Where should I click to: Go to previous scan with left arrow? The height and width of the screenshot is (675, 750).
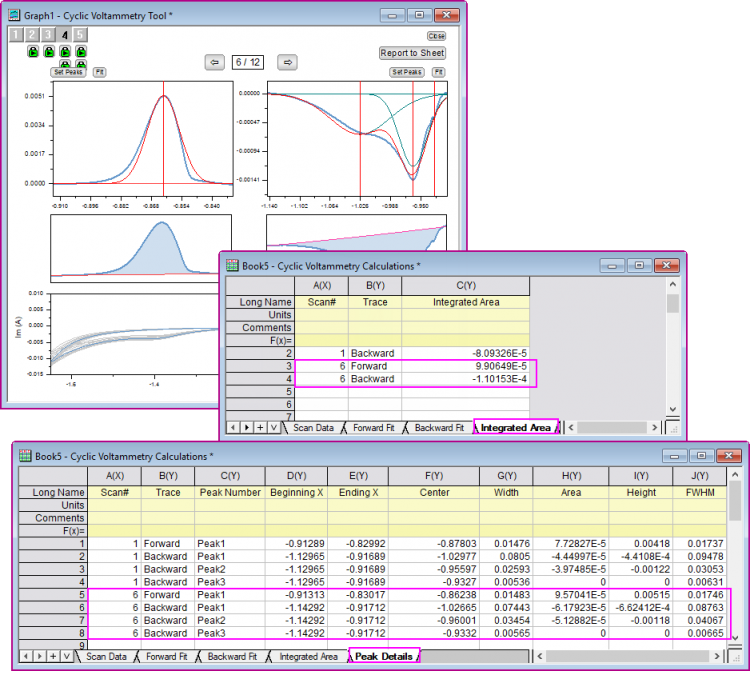(x=215, y=62)
